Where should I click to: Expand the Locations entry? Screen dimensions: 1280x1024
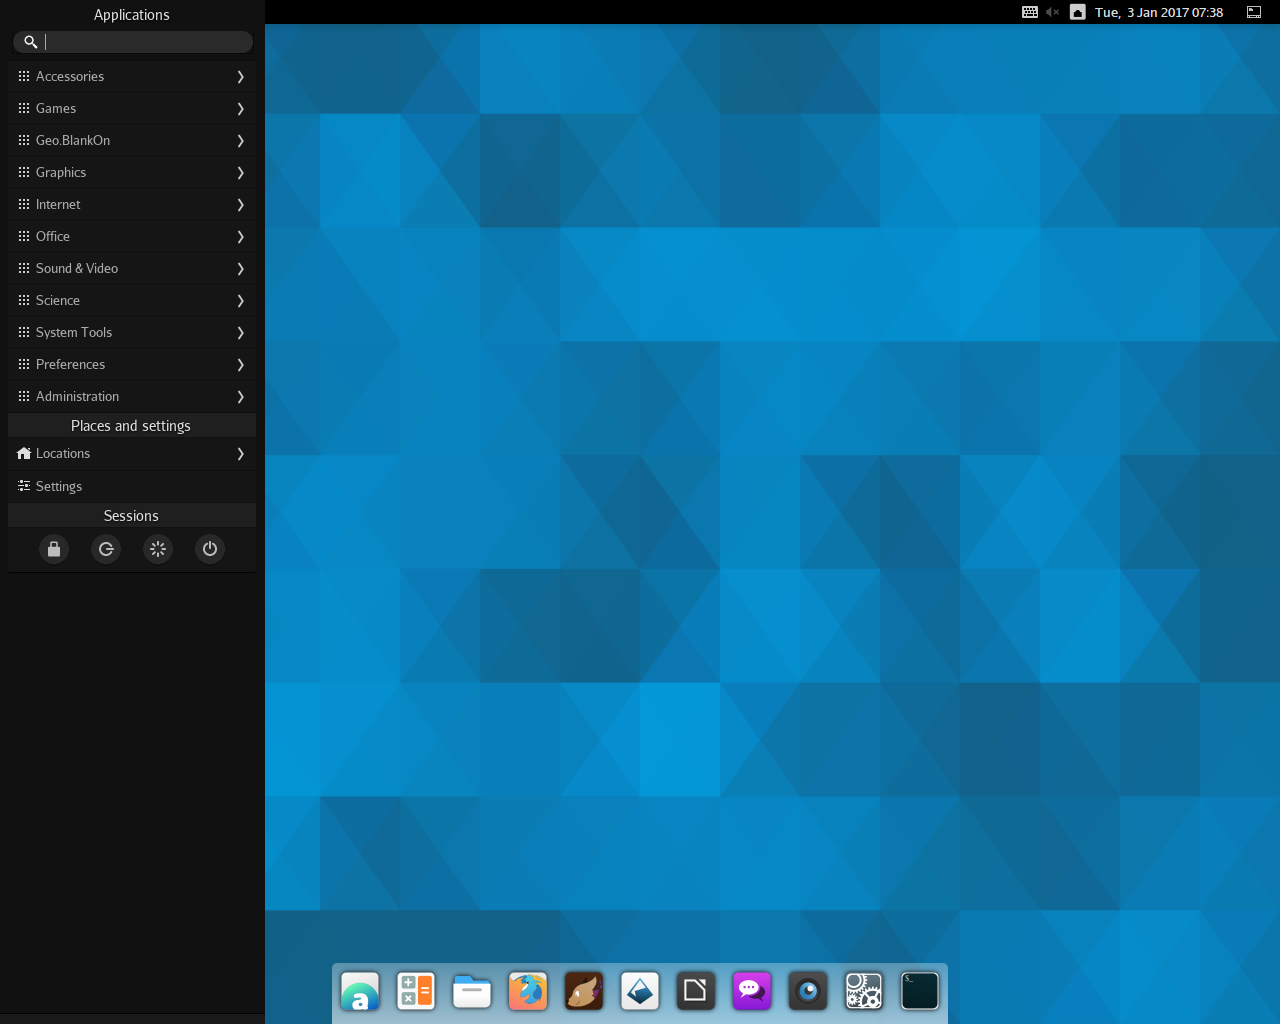[131, 453]
